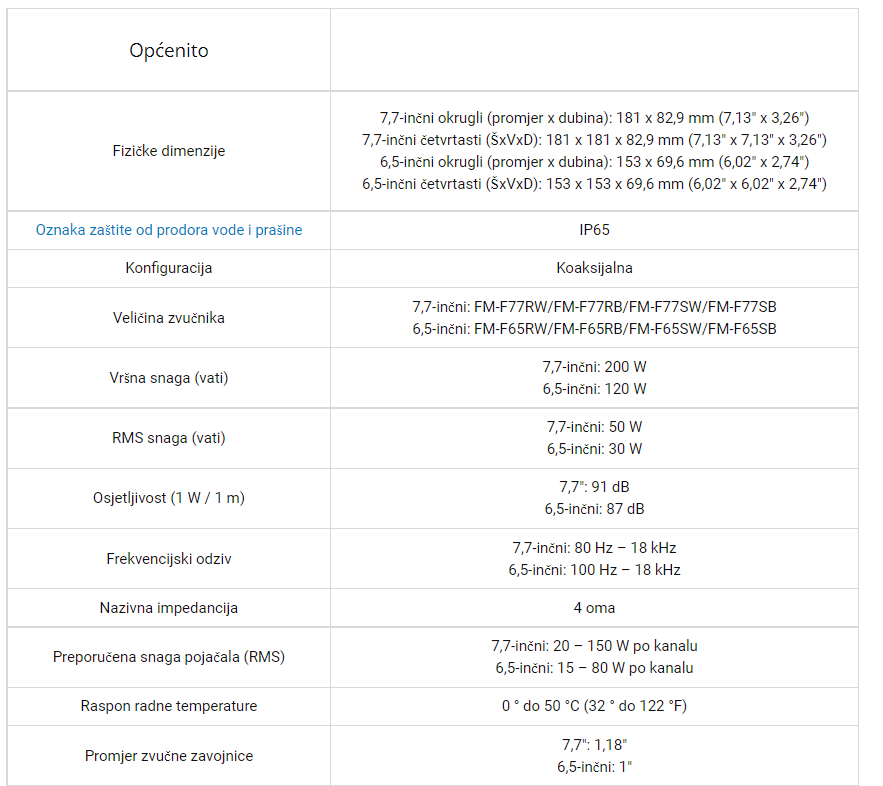Click the Veličina zvučnika label
The image size is (883, 786).
(168, 318)
